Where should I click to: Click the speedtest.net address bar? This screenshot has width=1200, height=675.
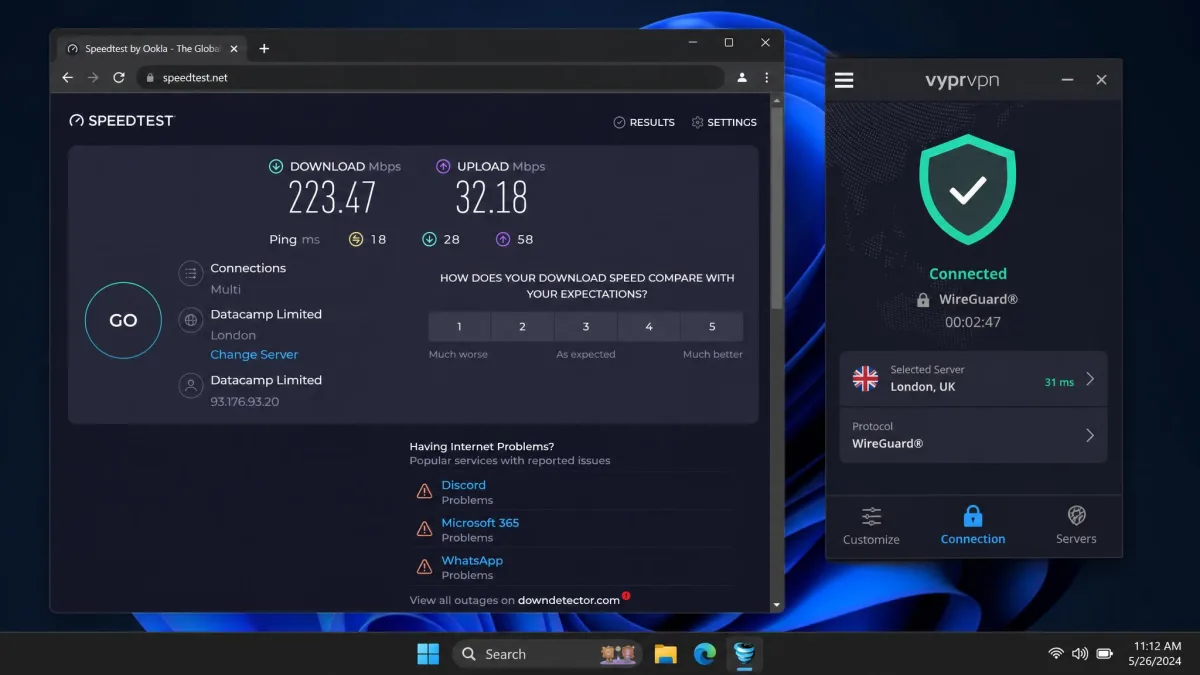point(430,77)
